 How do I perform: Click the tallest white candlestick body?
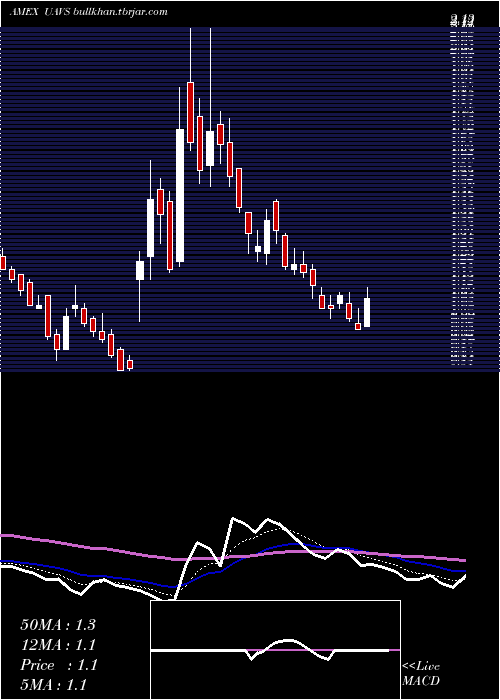(180, 196)
